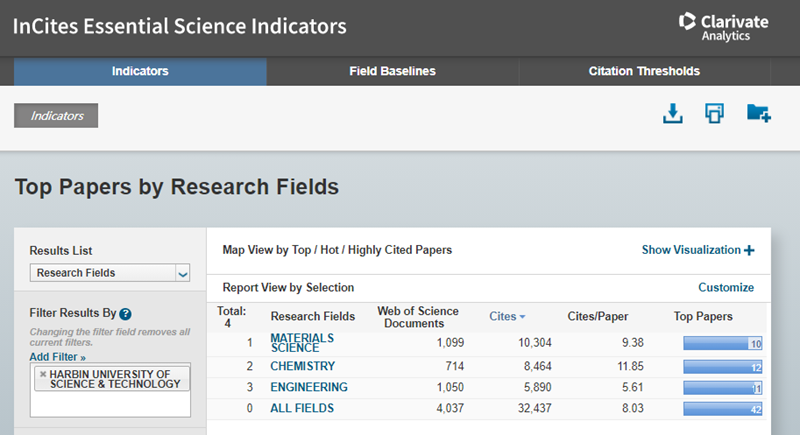This screenshot has width=800, height=435.
Task: Click the Indicators breadcrumb button
Action: [56, 116]
